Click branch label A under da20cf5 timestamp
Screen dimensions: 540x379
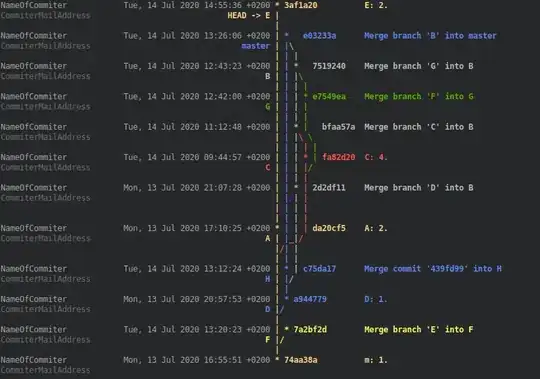[x=268, y=238]
